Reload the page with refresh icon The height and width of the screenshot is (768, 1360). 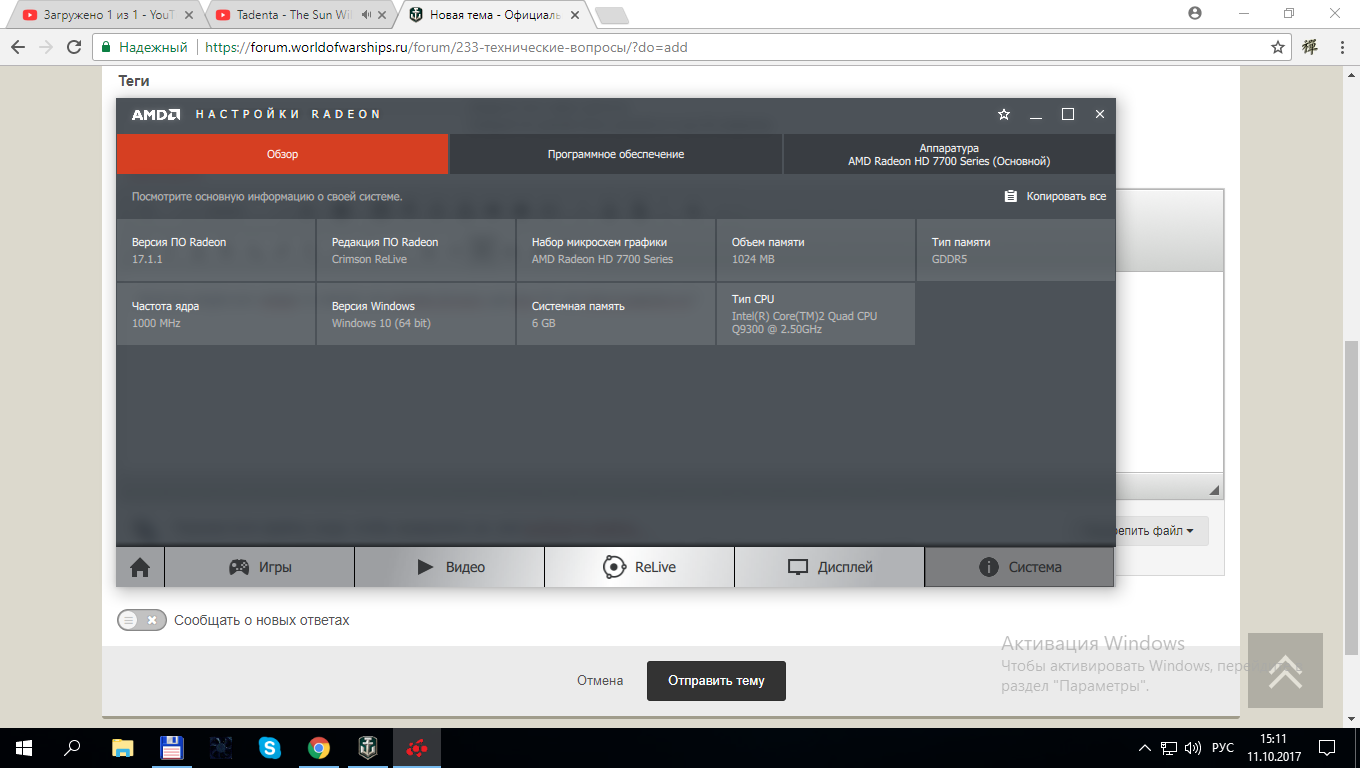(74, 47)
